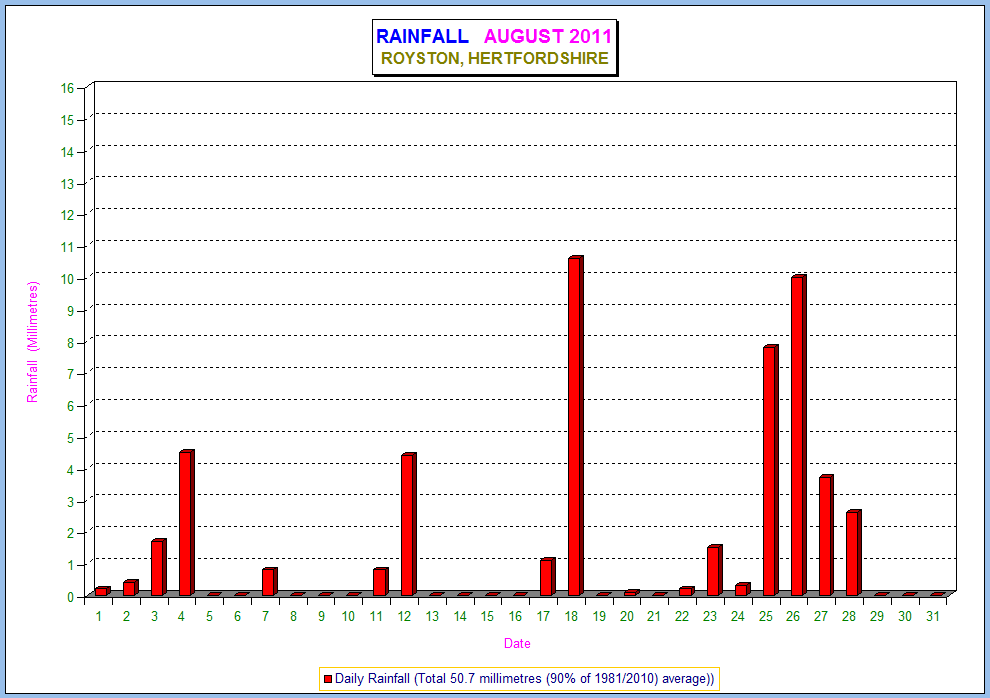
Task: Click the small bar for date 24
Action: tap(742, 589)
